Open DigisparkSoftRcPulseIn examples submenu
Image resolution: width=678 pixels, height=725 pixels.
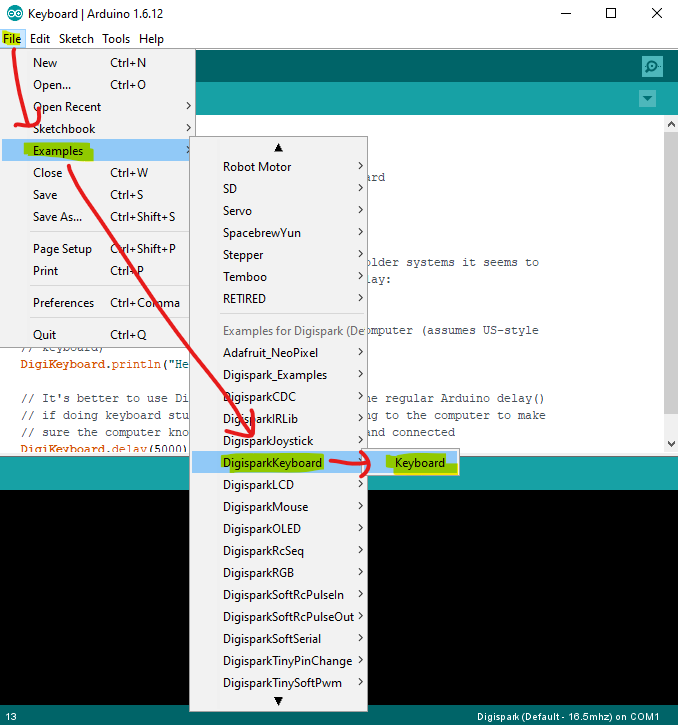coord(279,595)
